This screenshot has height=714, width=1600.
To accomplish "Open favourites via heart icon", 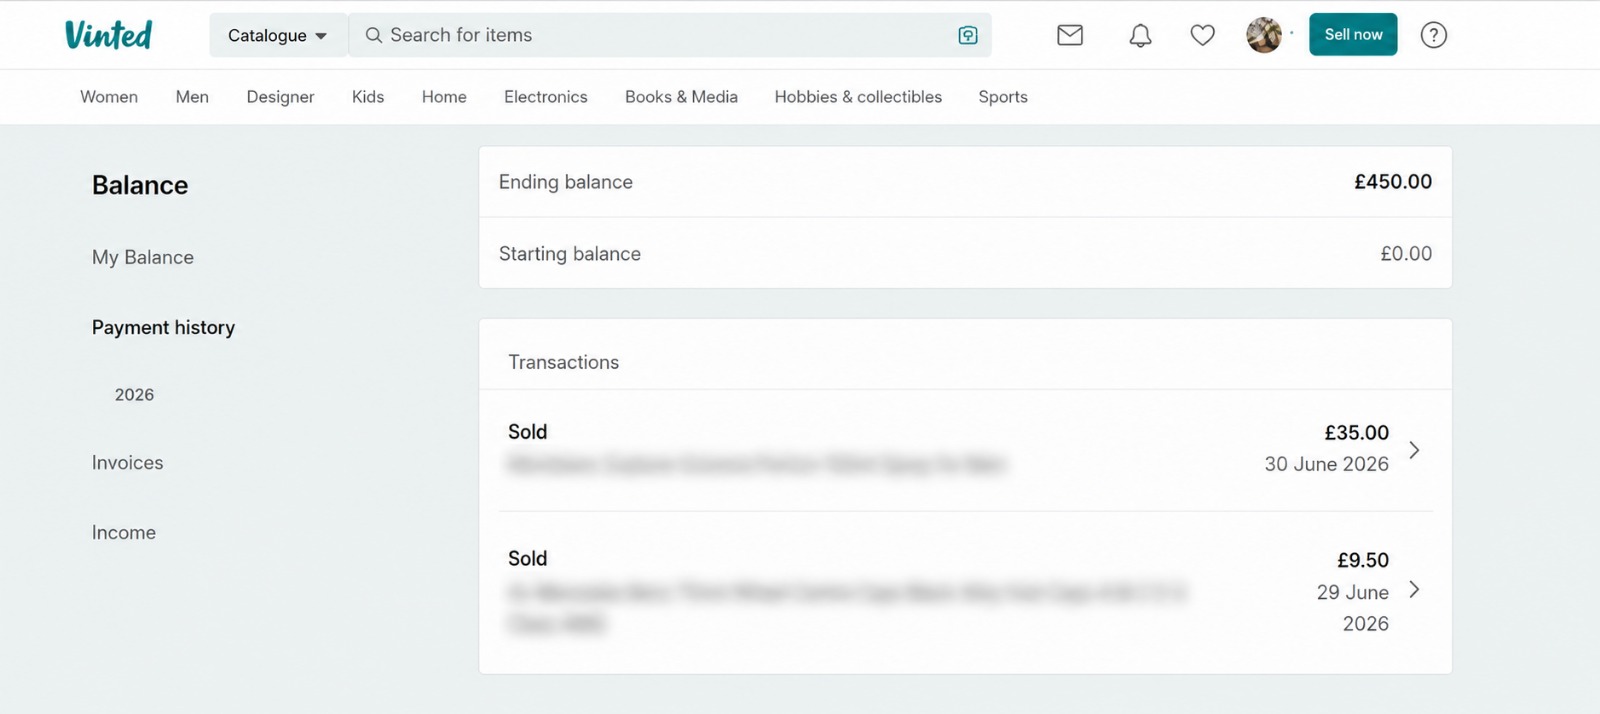I will tap(1202, 35).
